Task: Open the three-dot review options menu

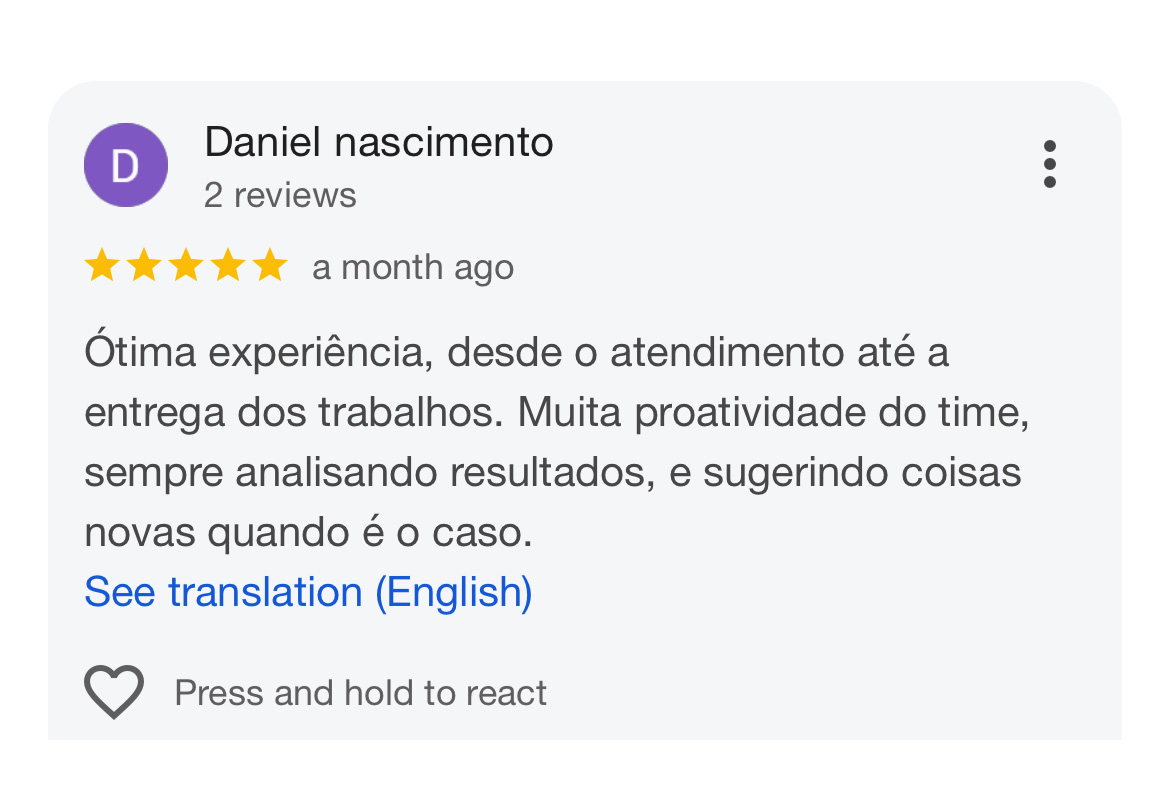Action: pos(1049,164)
